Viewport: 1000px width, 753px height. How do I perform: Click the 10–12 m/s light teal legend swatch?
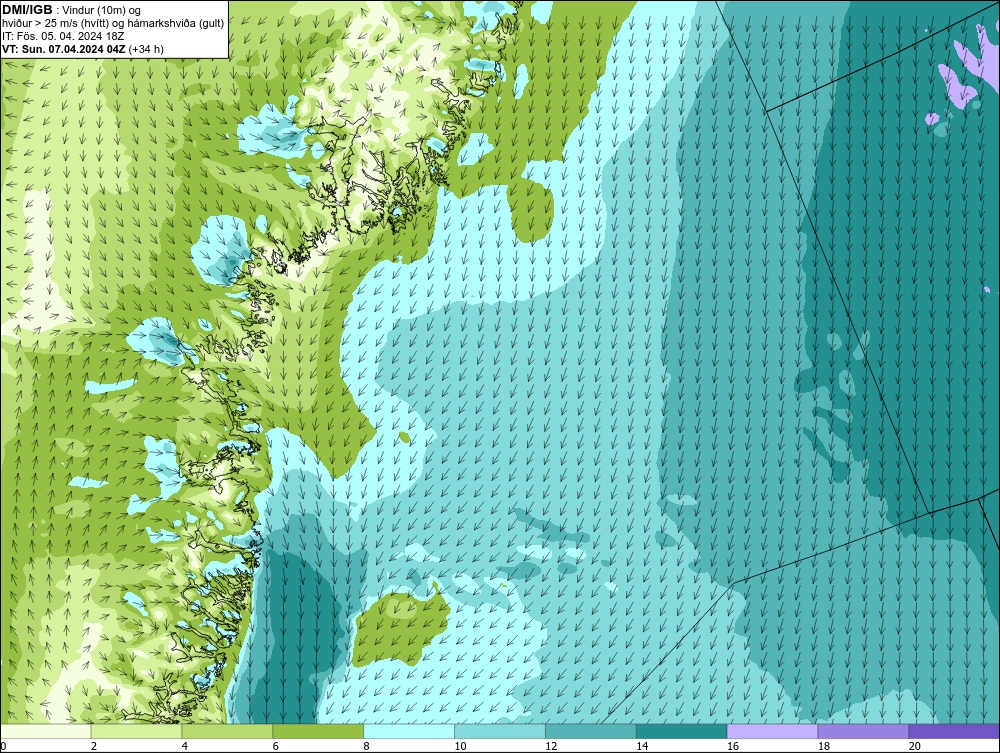pos(500,731)
